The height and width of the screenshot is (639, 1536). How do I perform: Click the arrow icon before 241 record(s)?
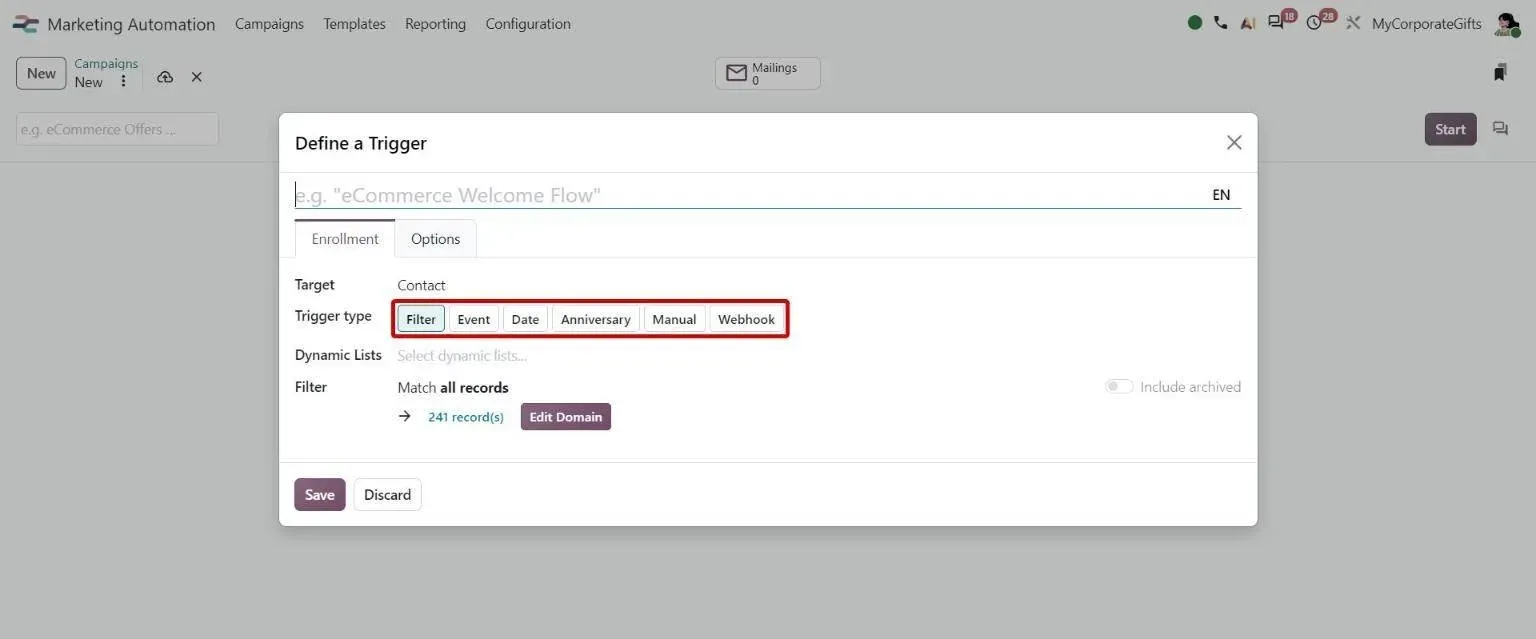coord(405,416)
